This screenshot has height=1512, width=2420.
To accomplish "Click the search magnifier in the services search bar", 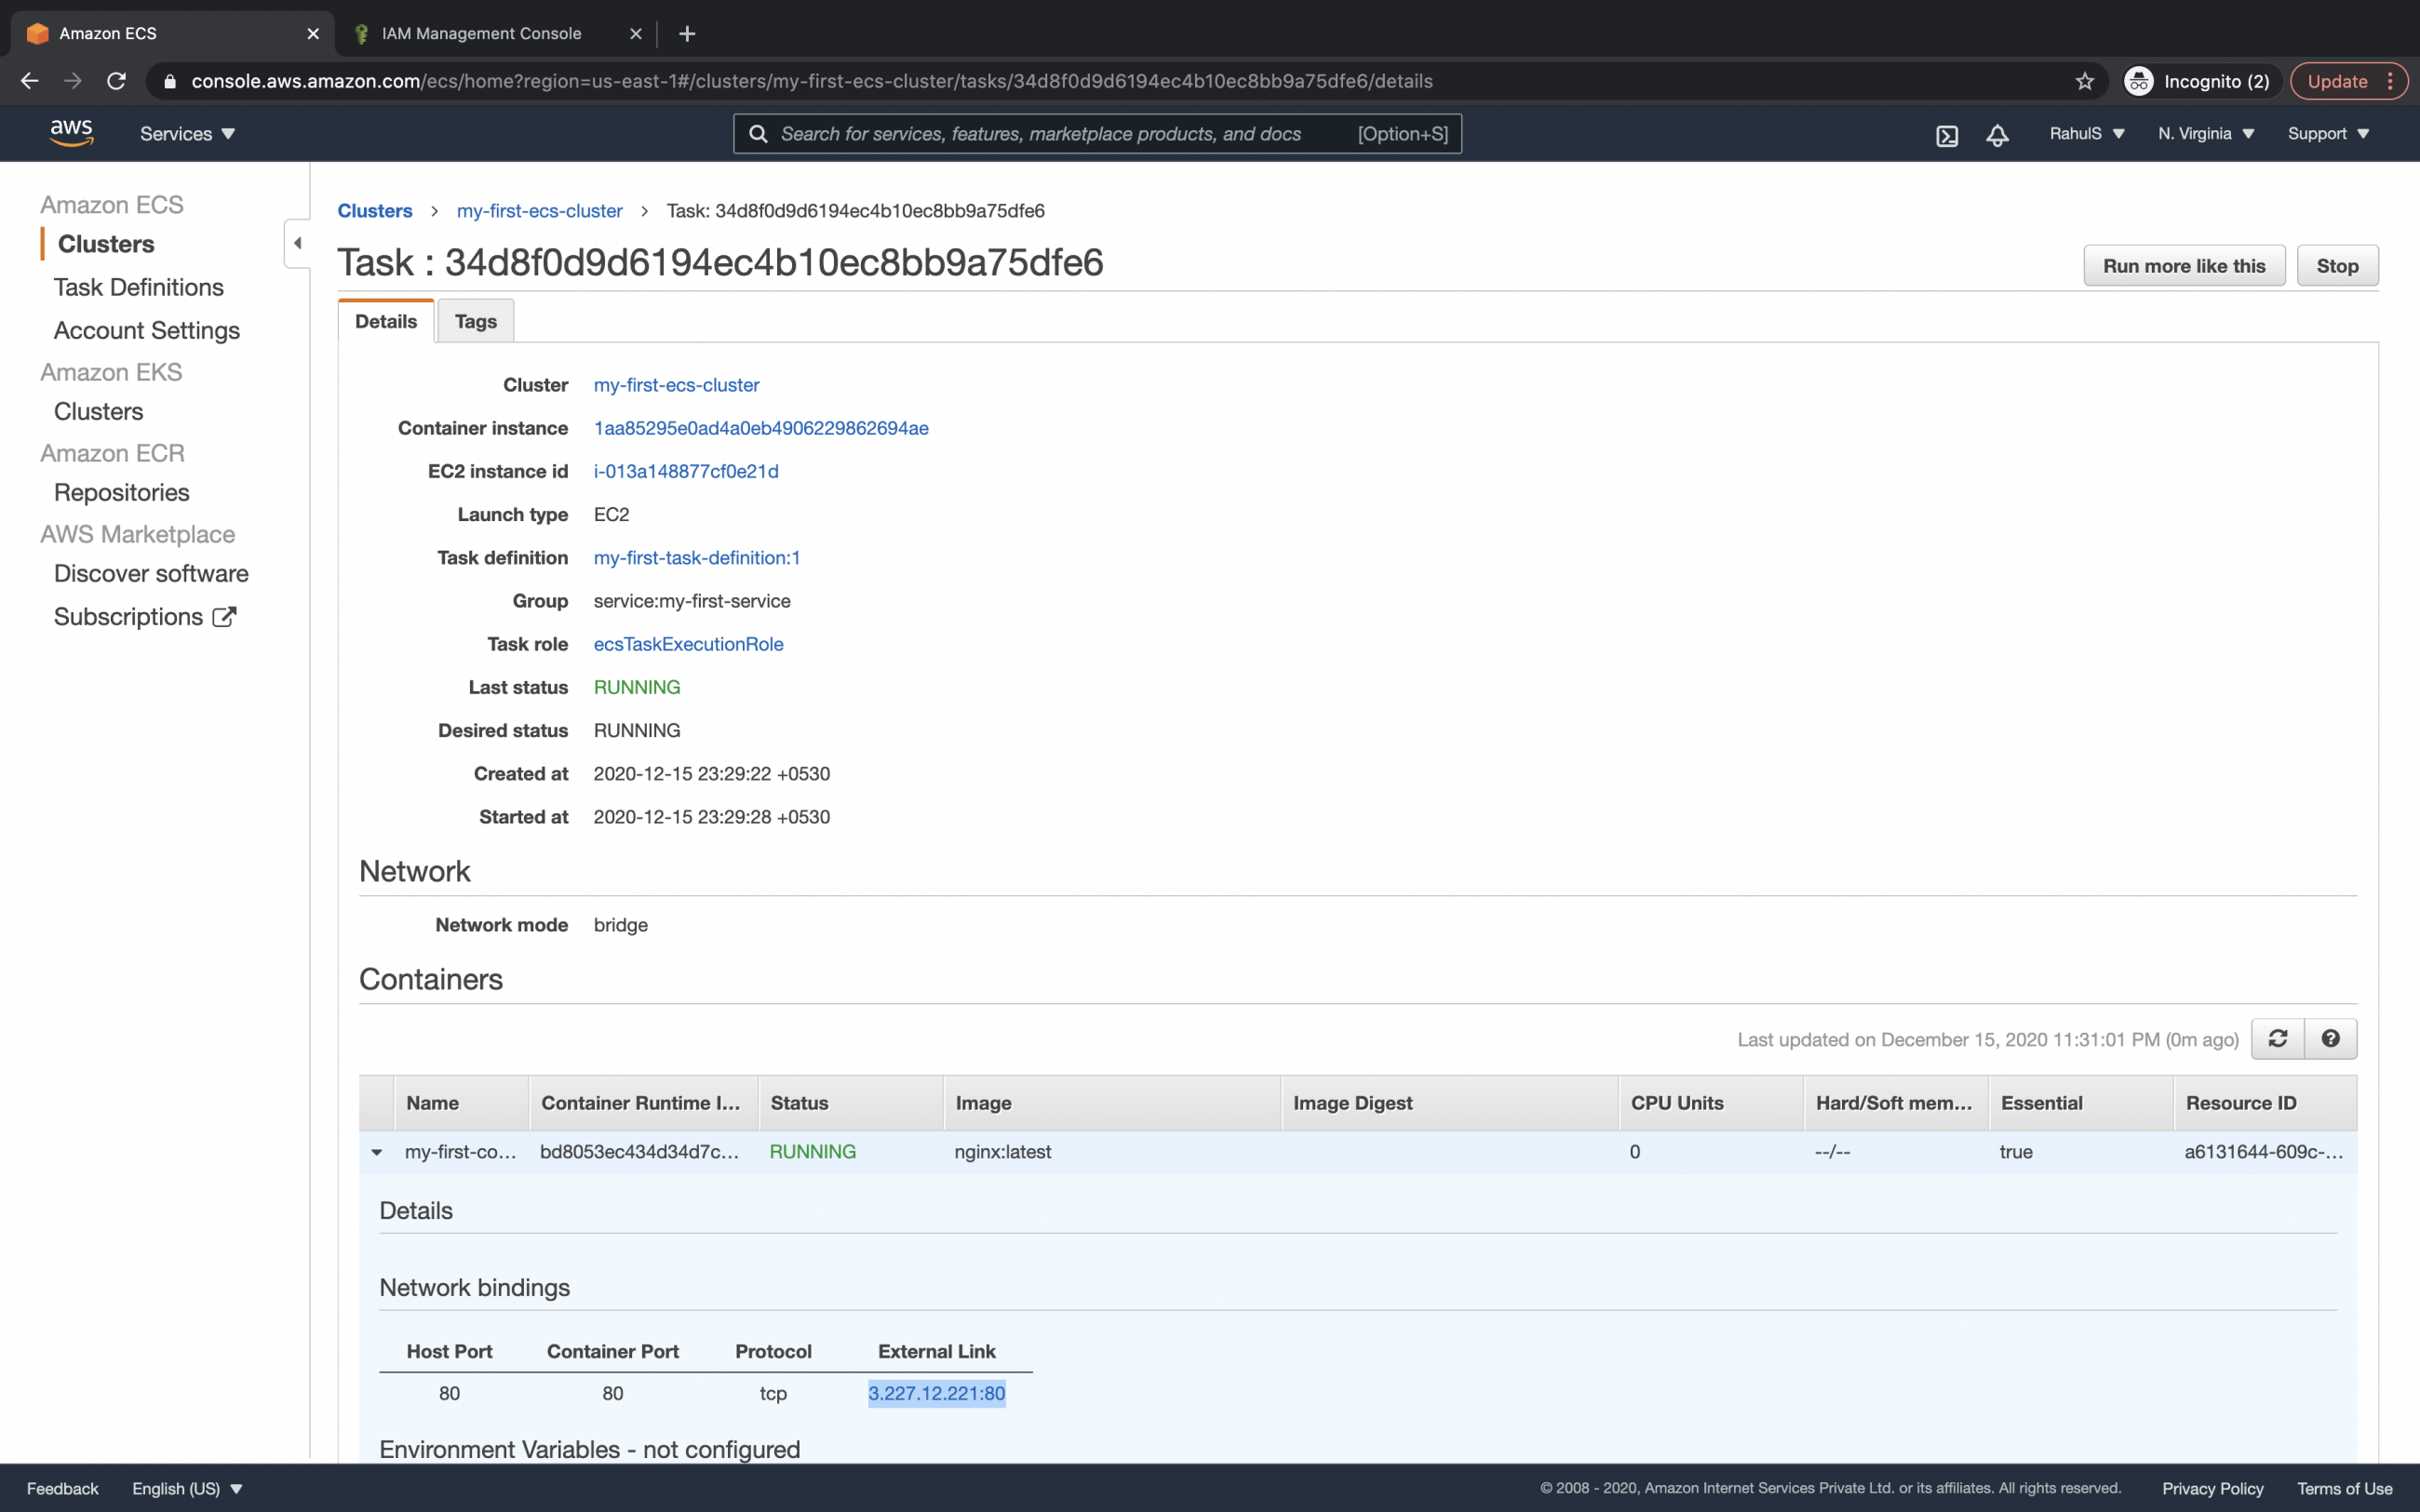I will (x=759, y=133).
